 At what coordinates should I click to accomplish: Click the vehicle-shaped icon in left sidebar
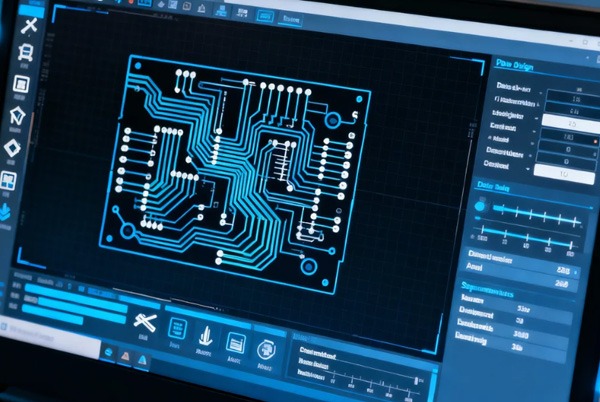click(27, 52)
